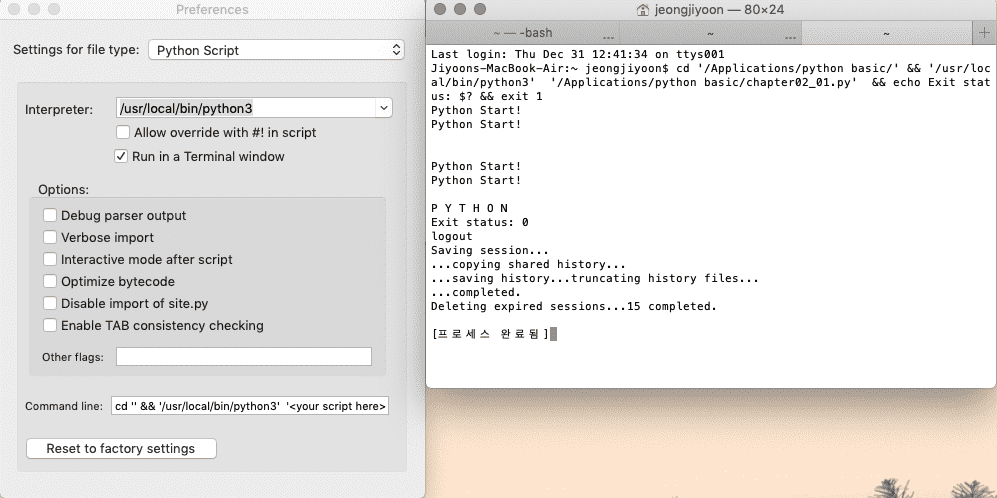Click into the Command line field
Screen dimensions: 997x498
tap(249, 406)
